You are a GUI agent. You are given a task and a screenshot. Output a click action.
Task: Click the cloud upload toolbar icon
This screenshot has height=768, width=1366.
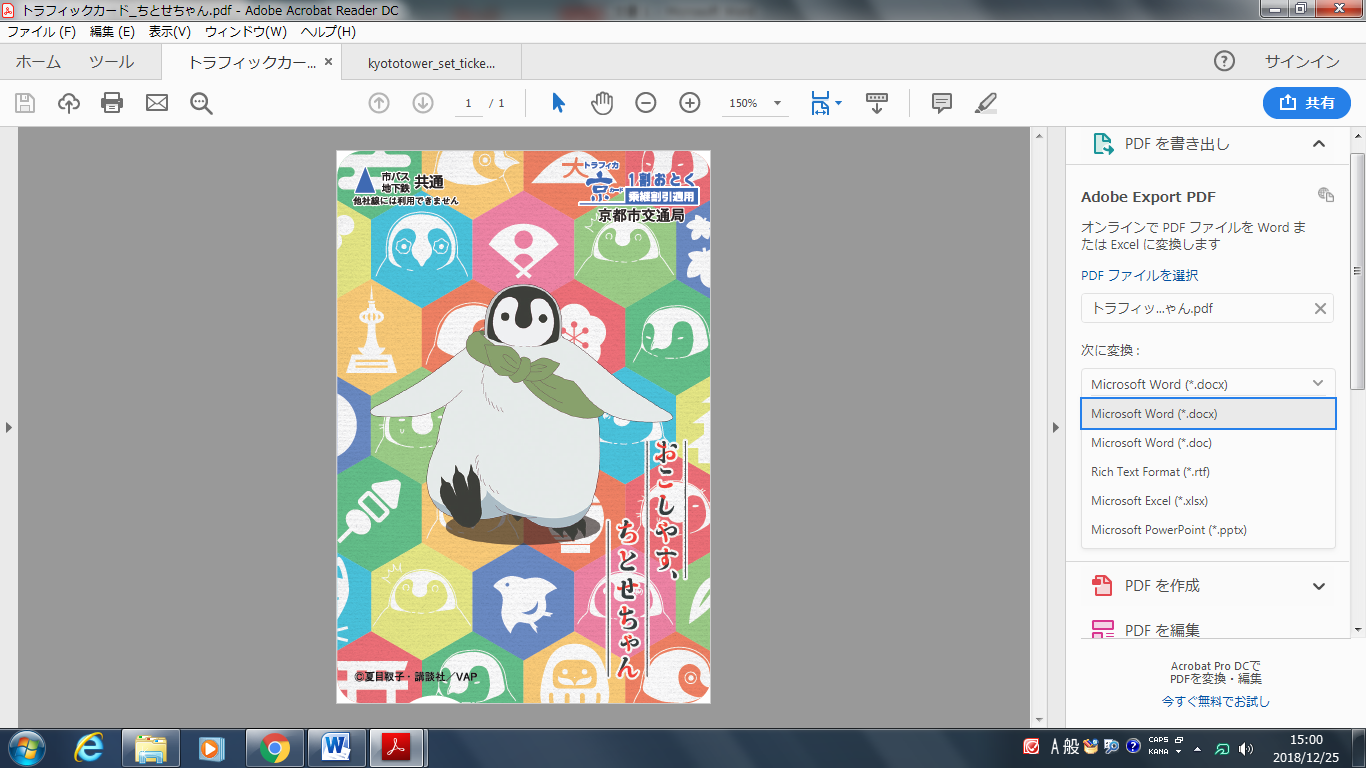(69, 103)
